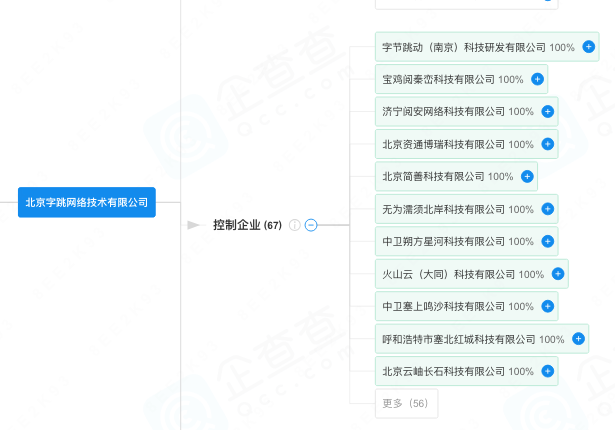Expand 北京资通博瑞科技有限公司 plus icon
This screenshot has height=430, width=615.
pyautogui.click(x=548, y=144)
